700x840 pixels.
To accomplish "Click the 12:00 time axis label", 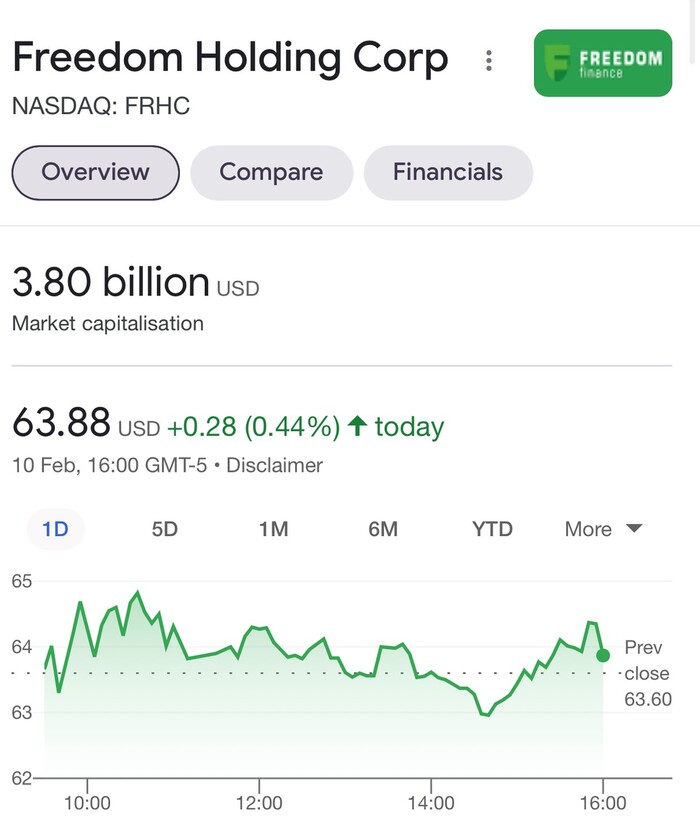I will (259, 803).
